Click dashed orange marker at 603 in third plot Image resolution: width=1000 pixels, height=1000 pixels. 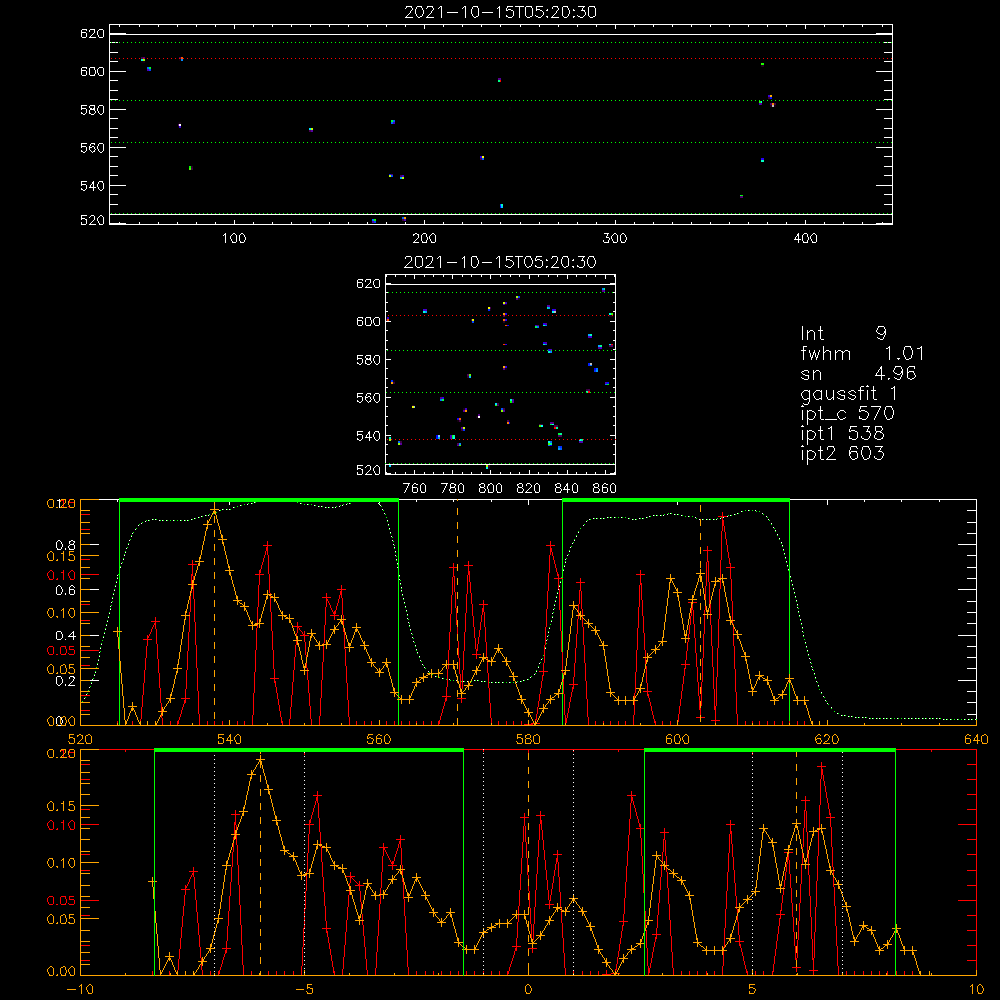(700, 612)
